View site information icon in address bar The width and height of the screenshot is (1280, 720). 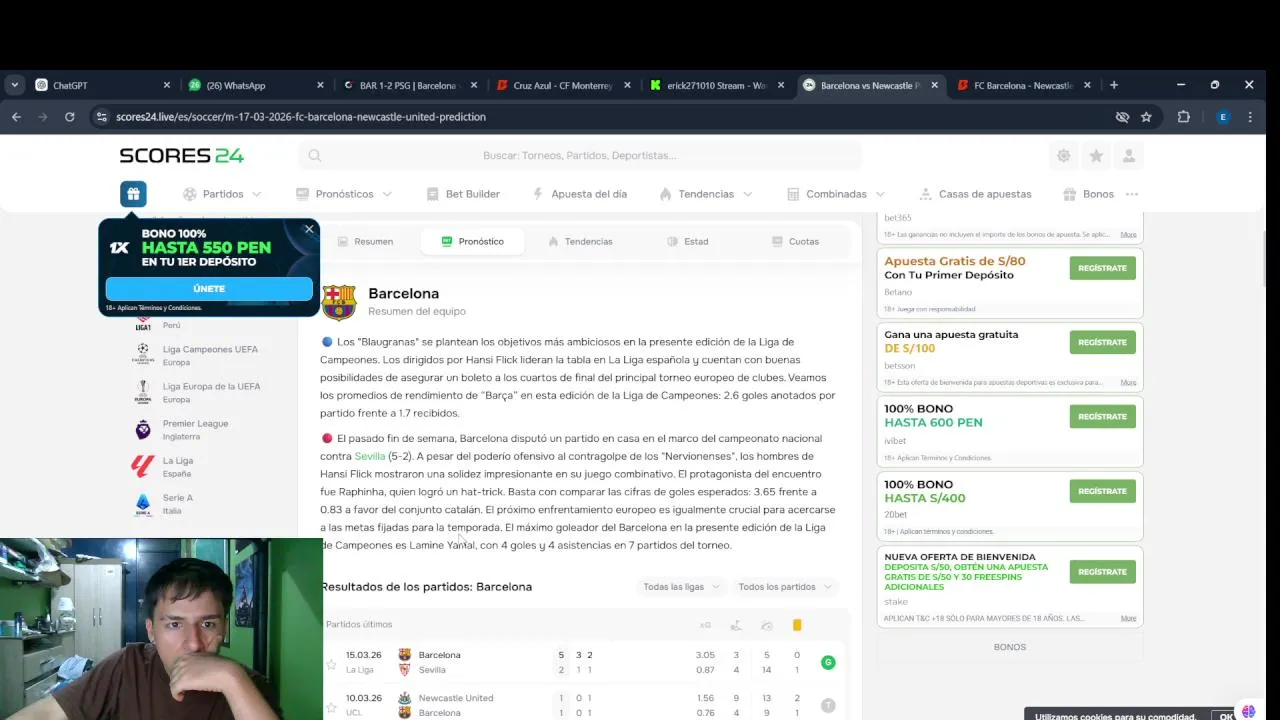[x=101, y=117]
